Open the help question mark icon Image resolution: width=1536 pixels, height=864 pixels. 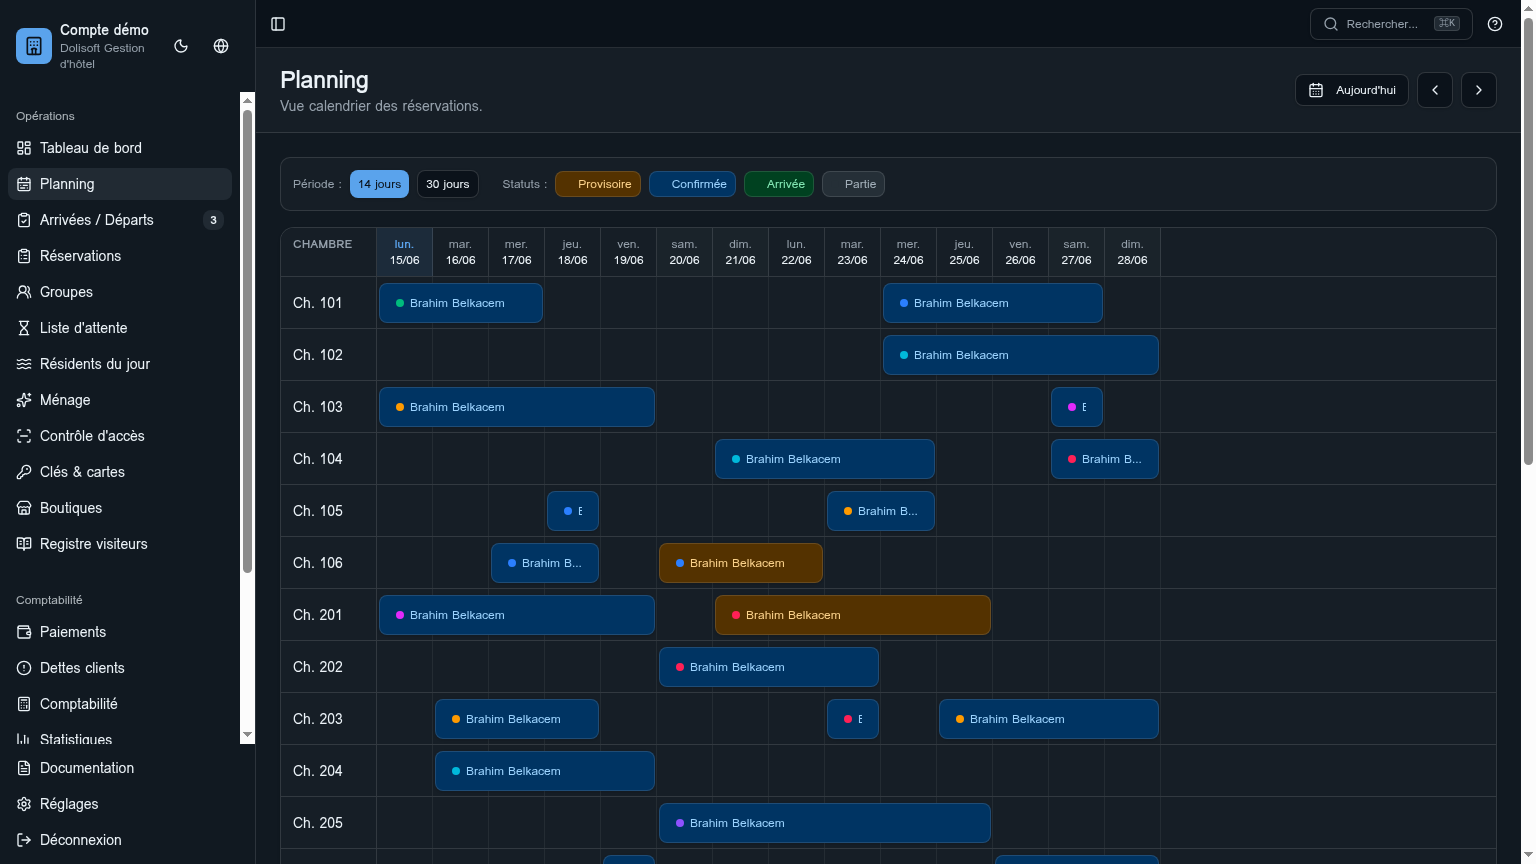pyautogui.click(x=1495, y=24)
